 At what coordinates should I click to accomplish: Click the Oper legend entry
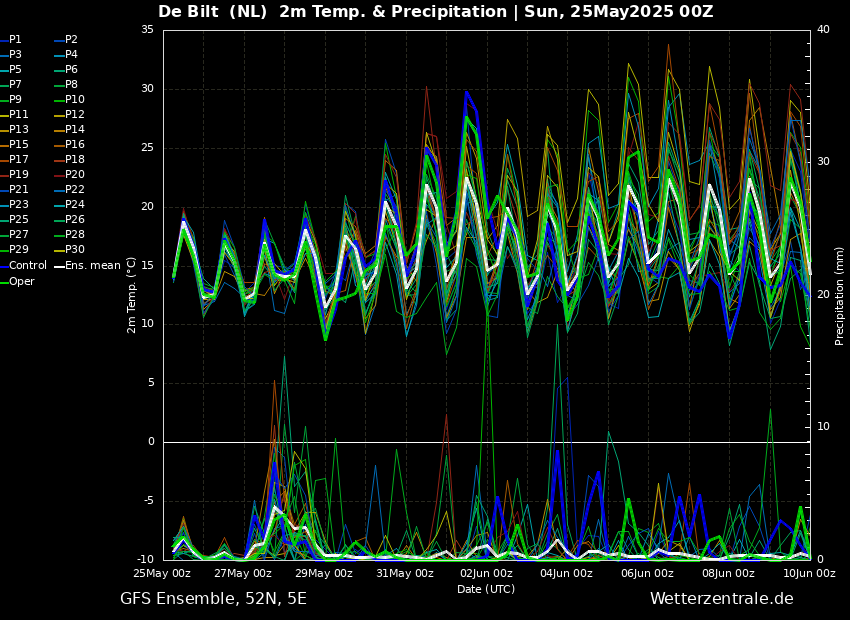click(x=18, y=281)
